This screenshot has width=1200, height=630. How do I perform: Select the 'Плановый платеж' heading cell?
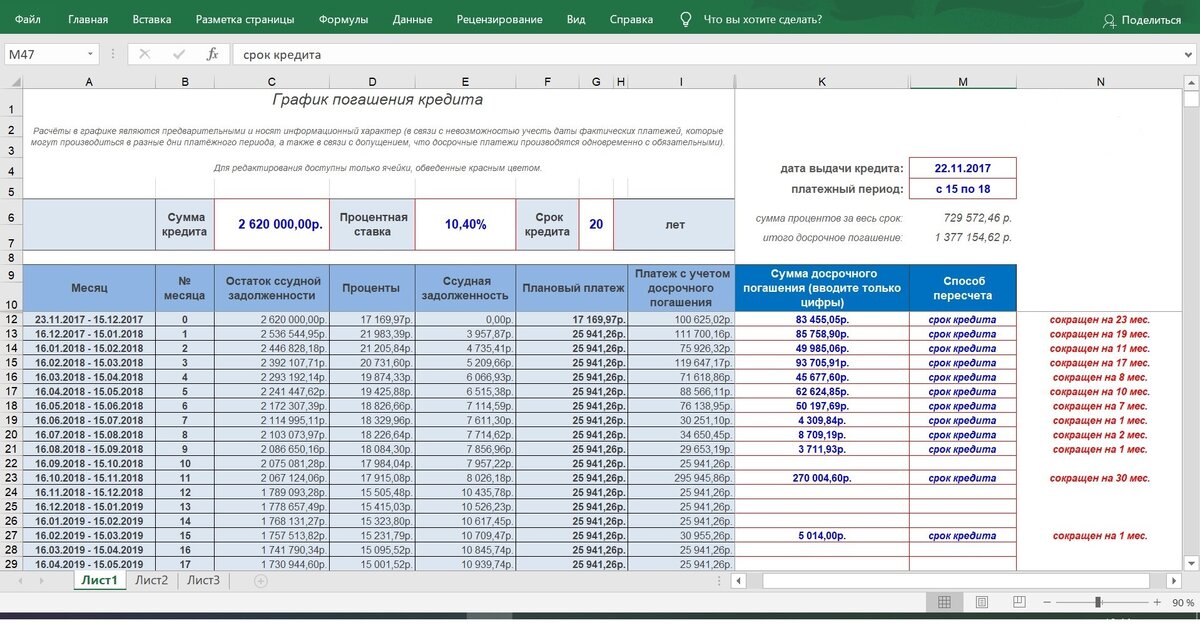571,288
